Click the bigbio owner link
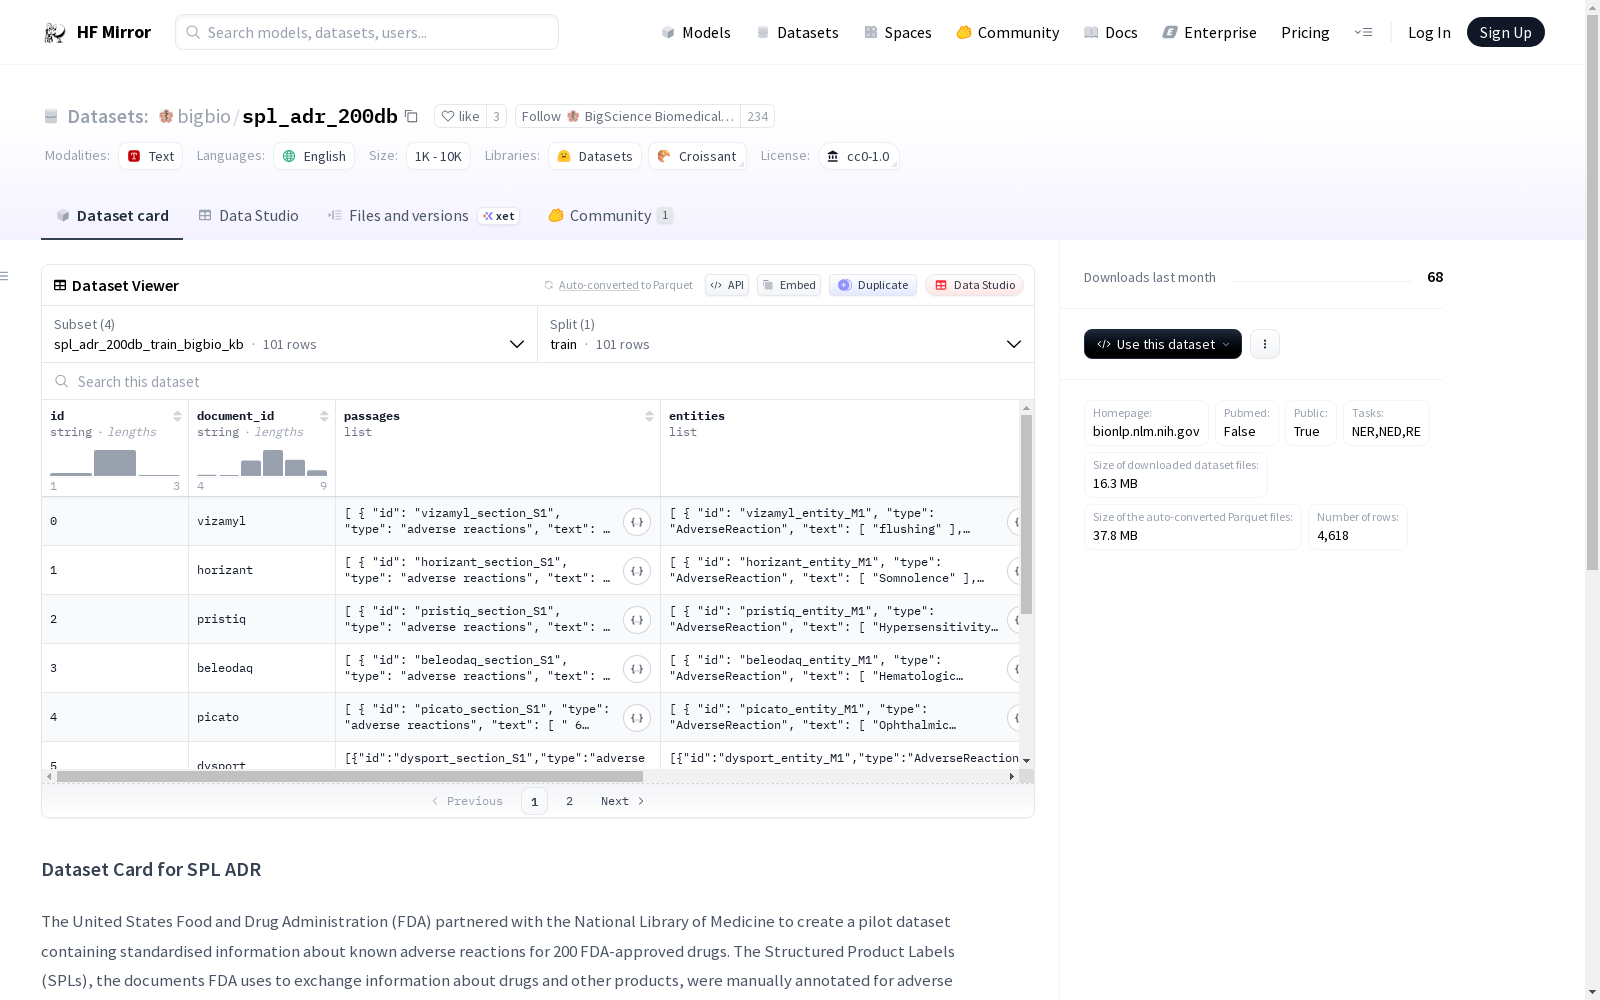Screen dimensions: 1600x1000 [204, 116]
